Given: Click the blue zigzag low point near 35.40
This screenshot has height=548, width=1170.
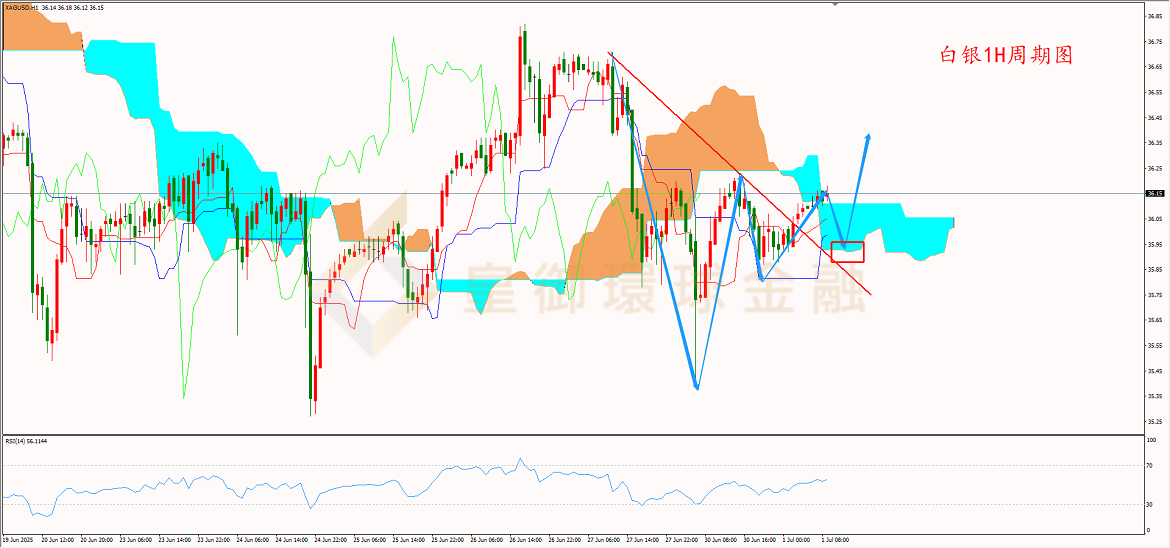Looking at the screenshot, I should point(696,387).
